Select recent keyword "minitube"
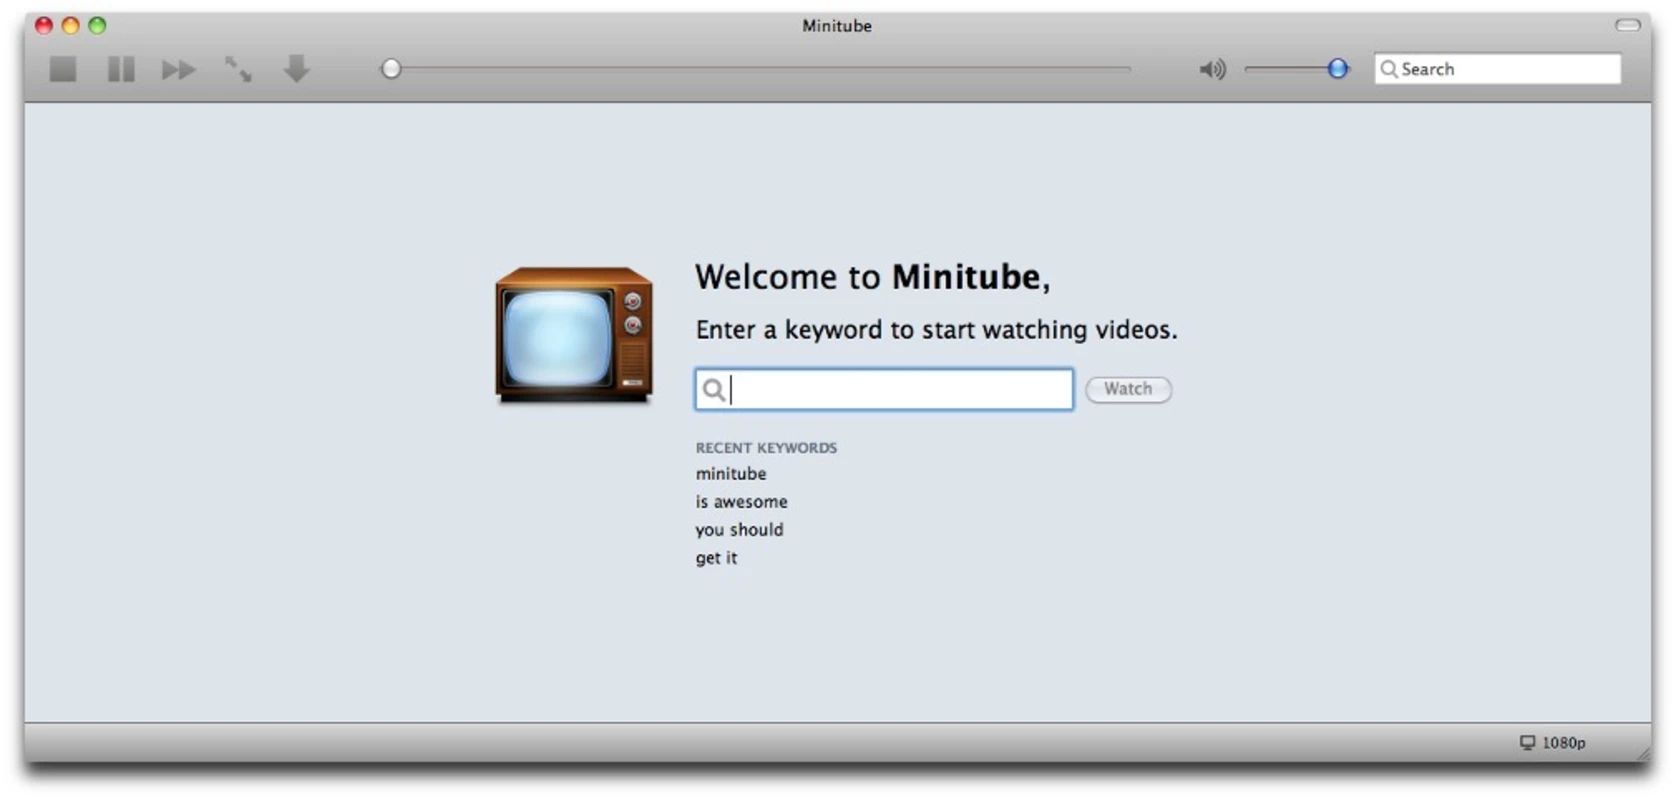The image size is (1676, 800). click(731, 474)
